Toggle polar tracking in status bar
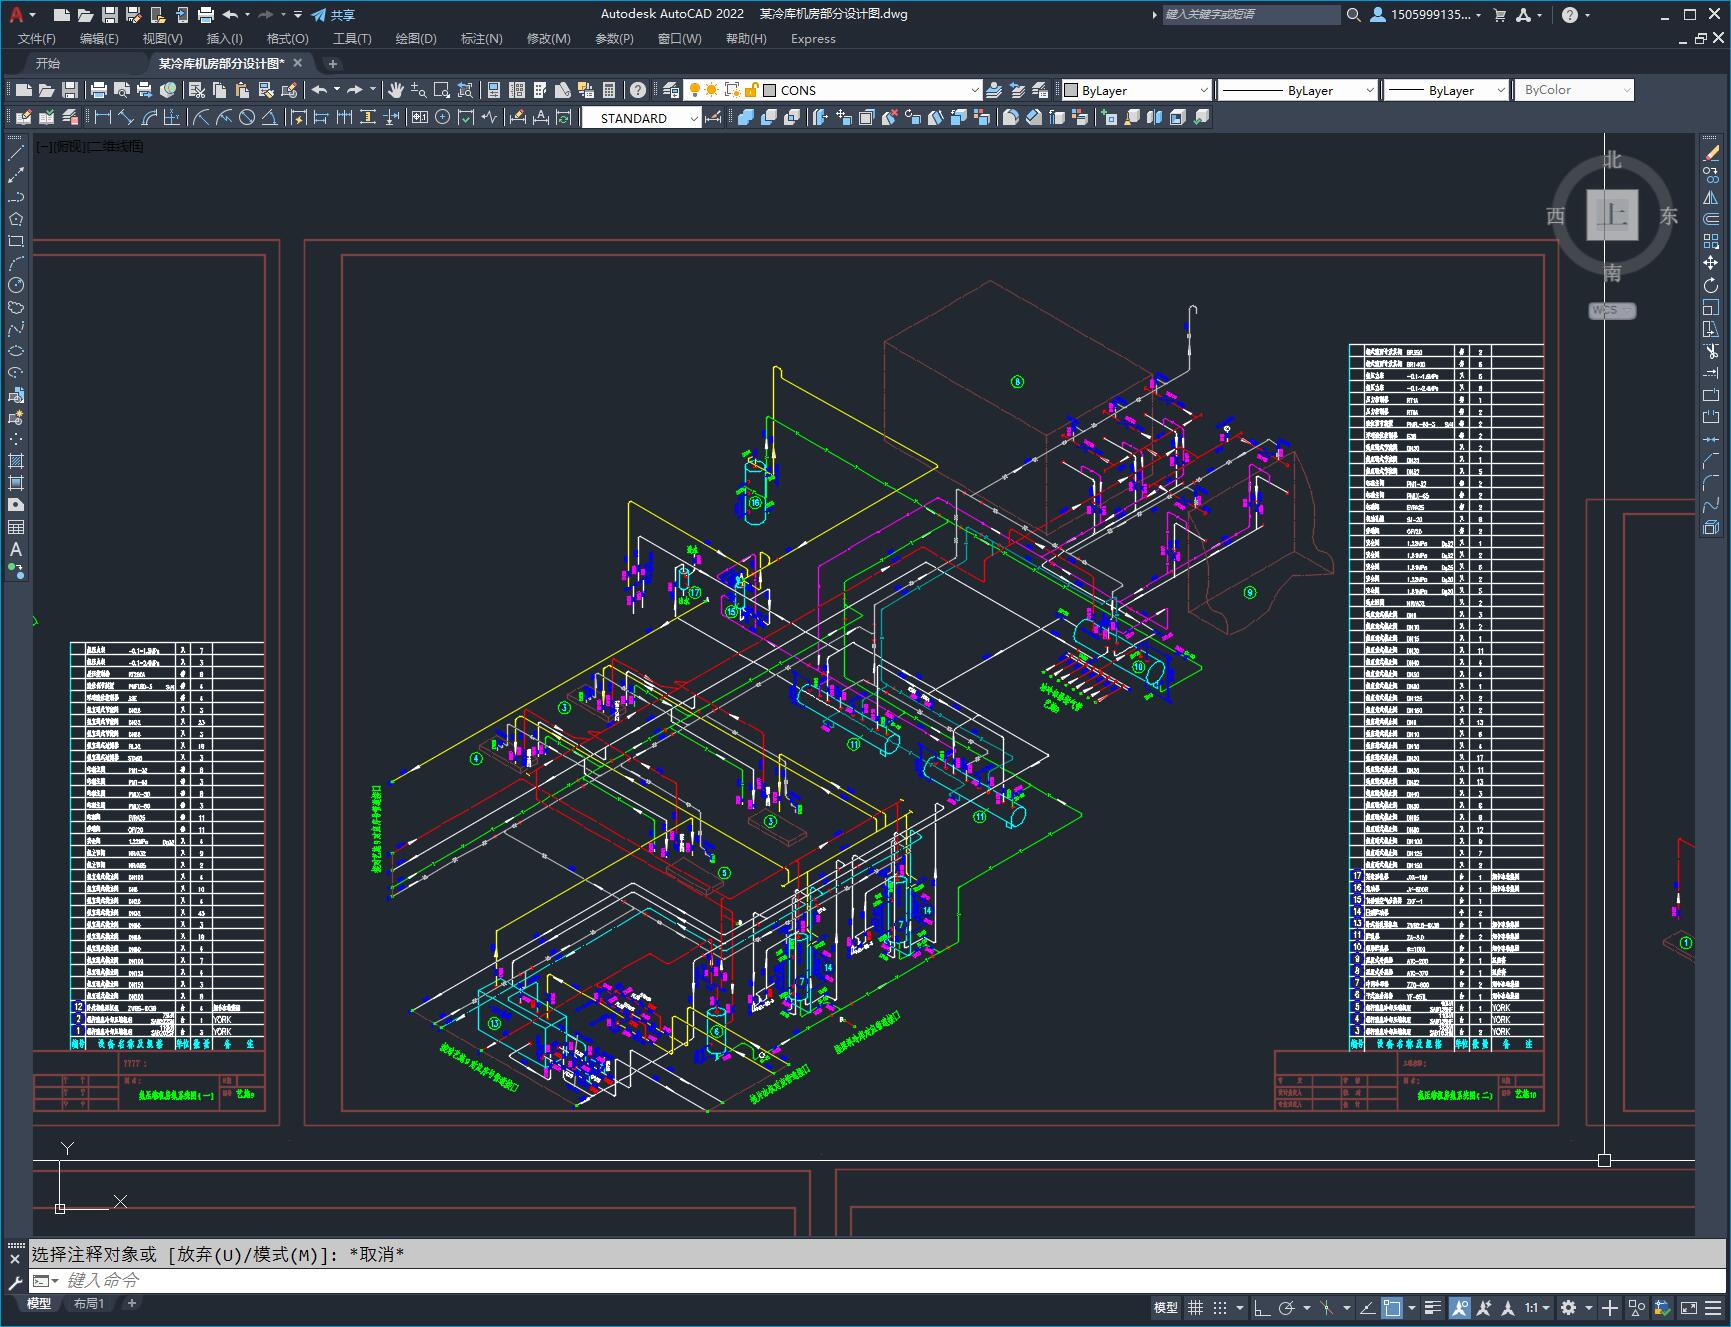Screen dimensions: 1731x1327 (1287, 1307)
